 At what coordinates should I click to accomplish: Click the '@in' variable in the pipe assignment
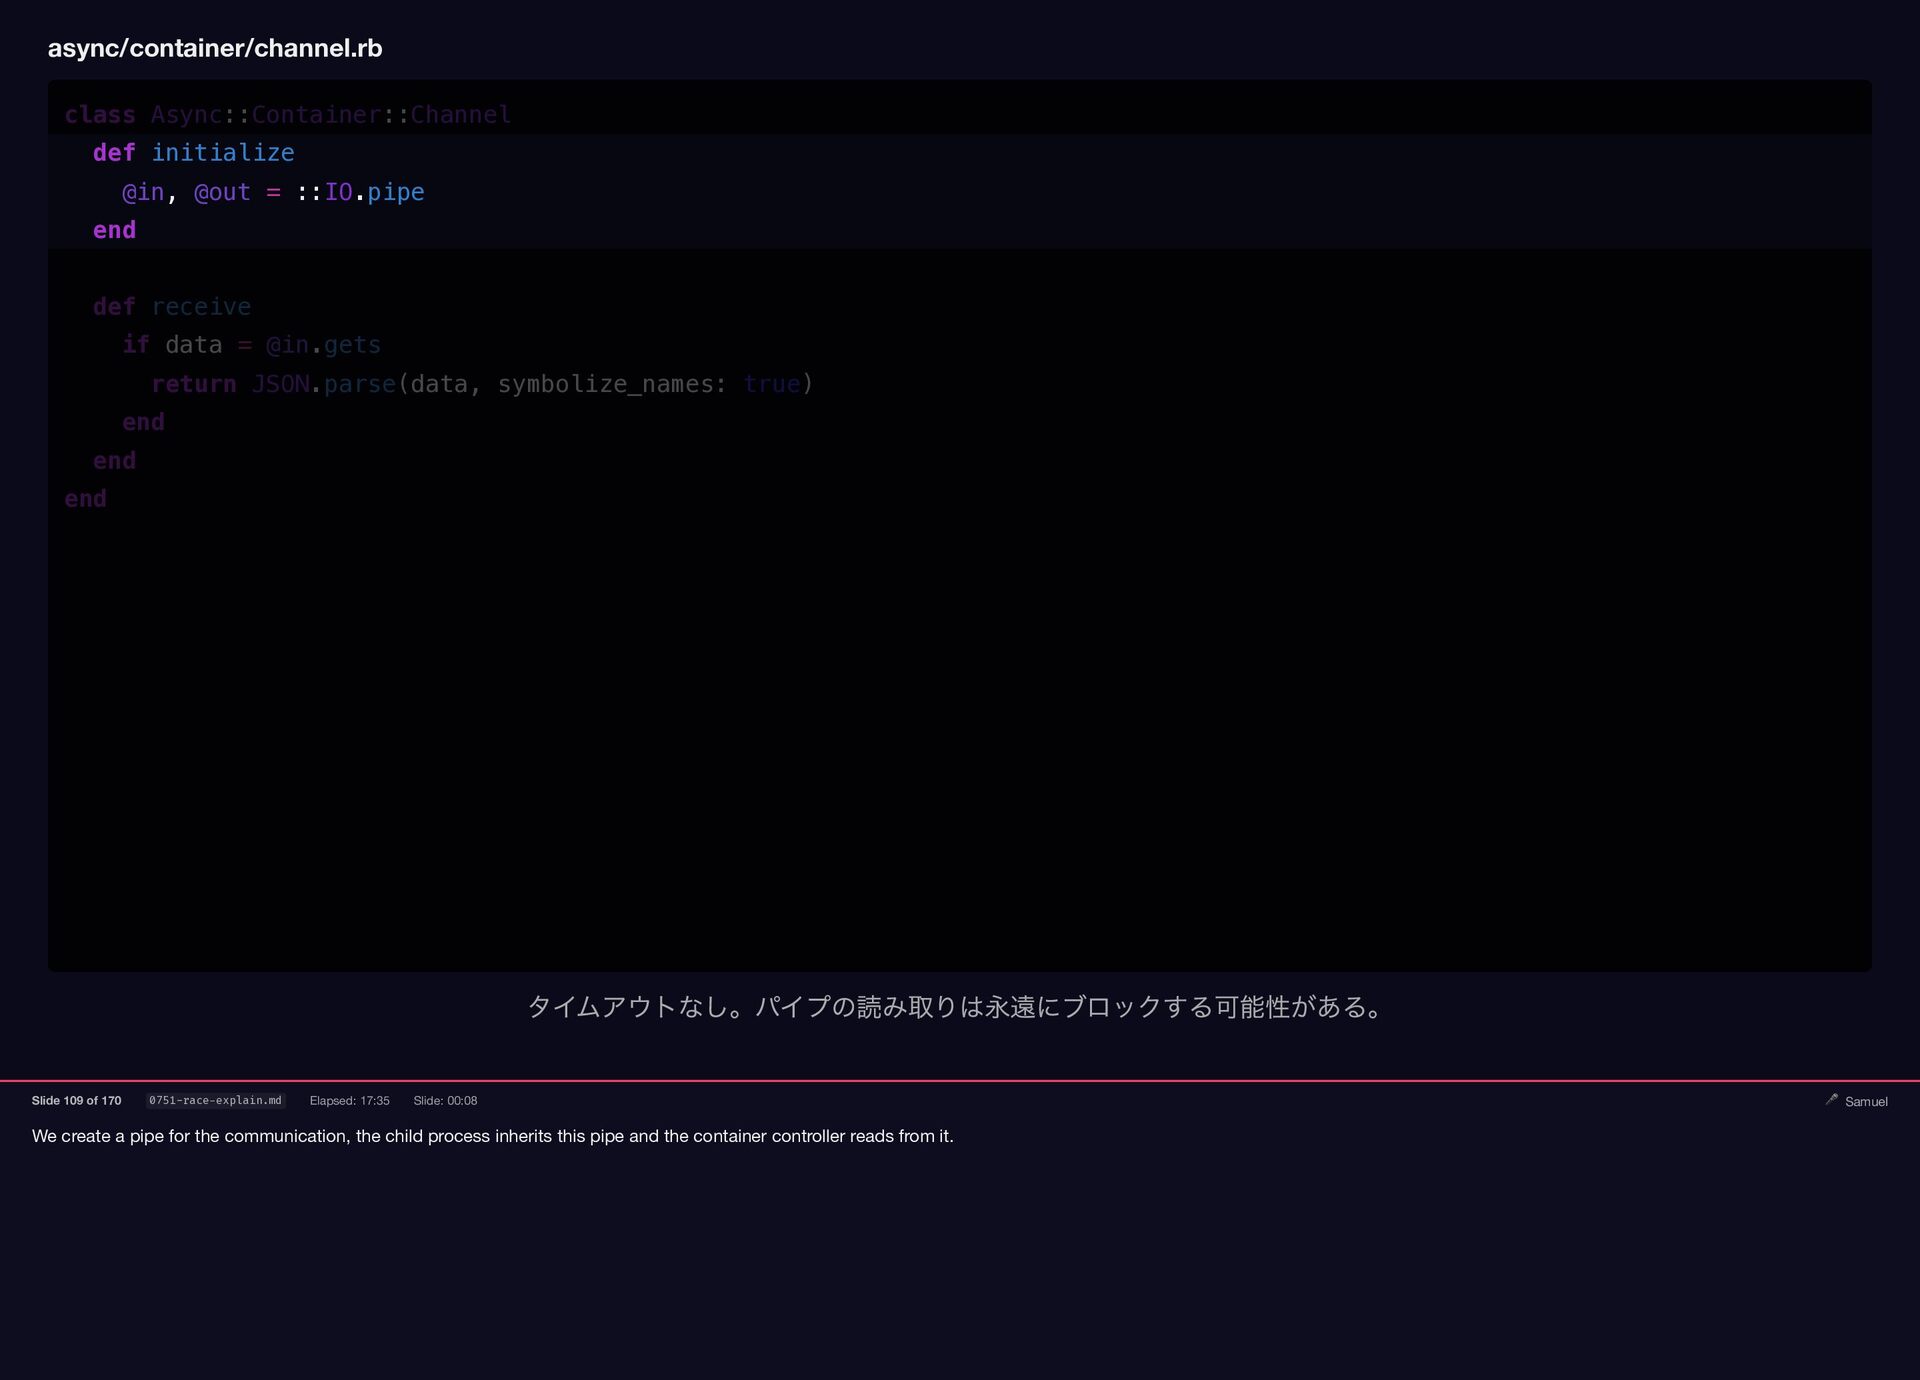coord(143,192)
